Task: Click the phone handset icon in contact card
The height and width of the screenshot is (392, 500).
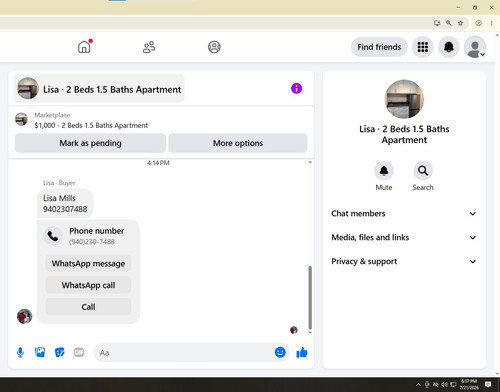Action: [x=53, y=236]
